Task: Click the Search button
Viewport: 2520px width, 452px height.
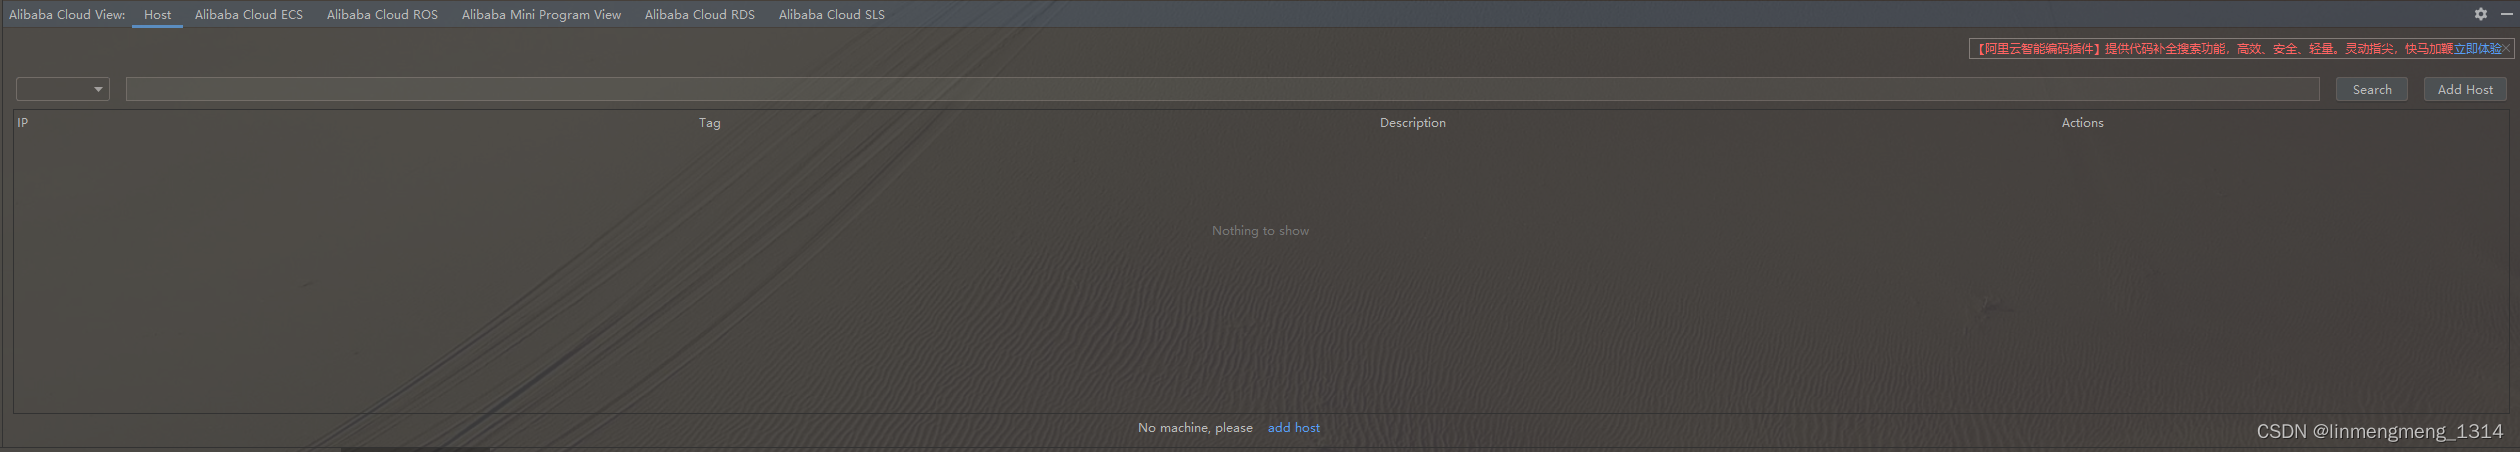Action: pos(2371,89)
